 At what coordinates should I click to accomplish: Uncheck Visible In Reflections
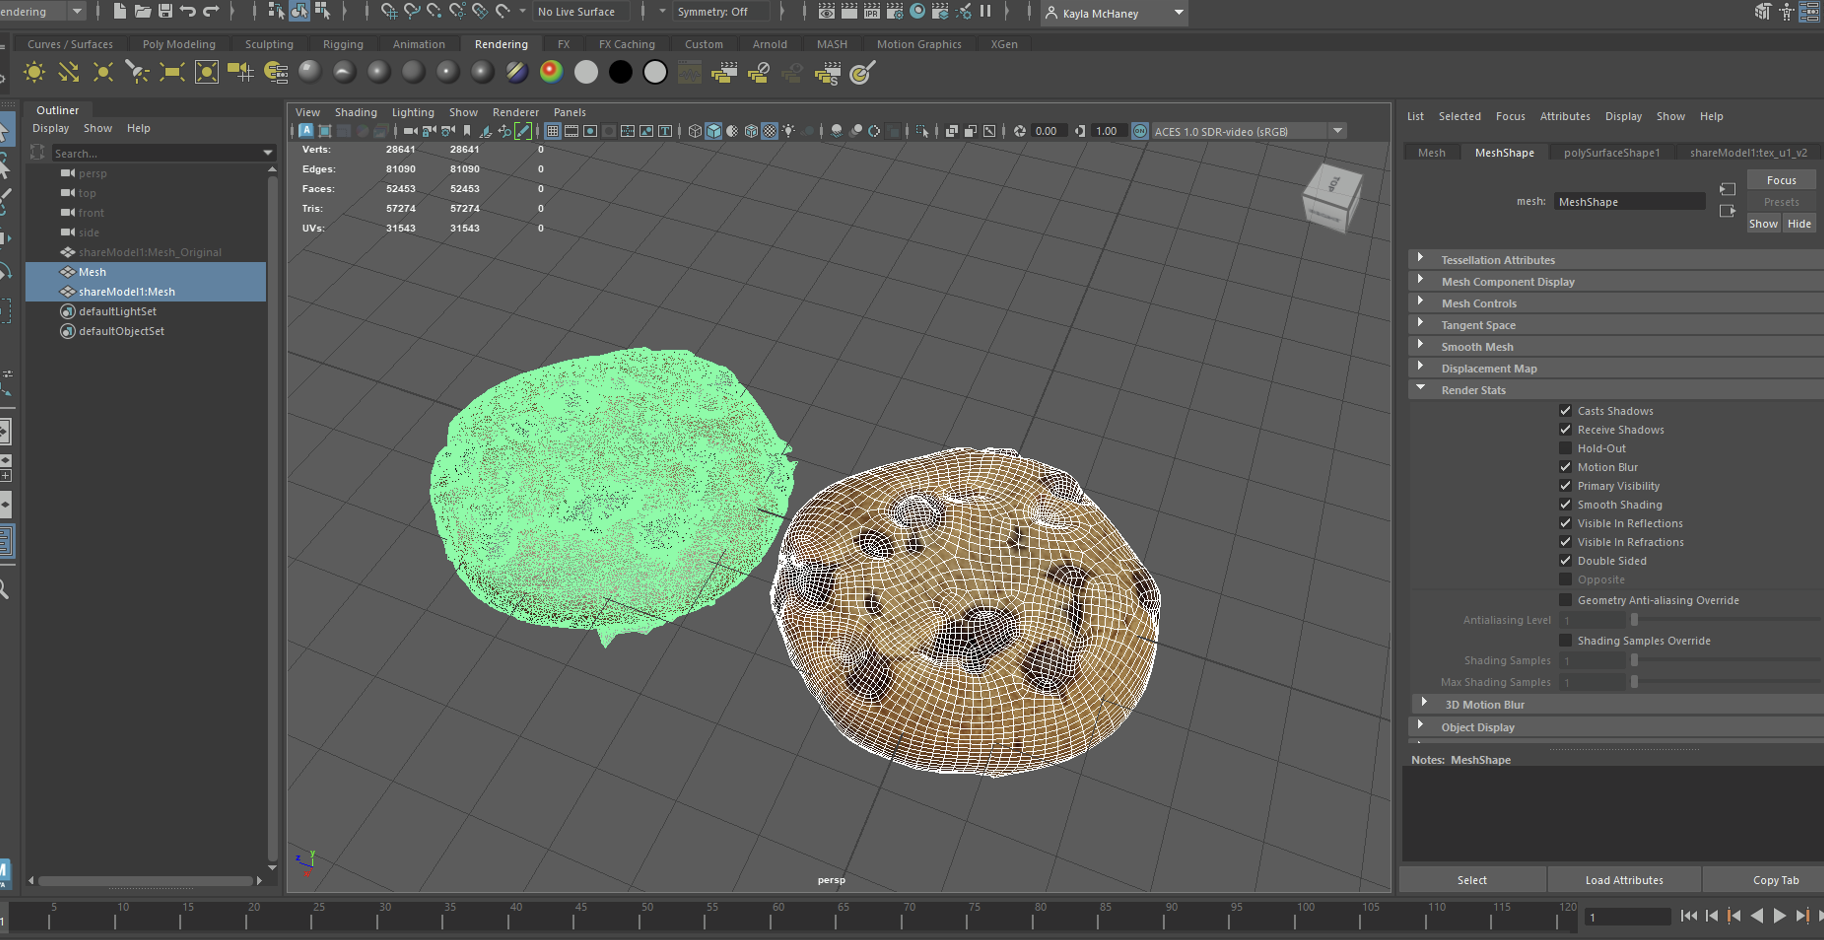click(x=1566, y=523)
